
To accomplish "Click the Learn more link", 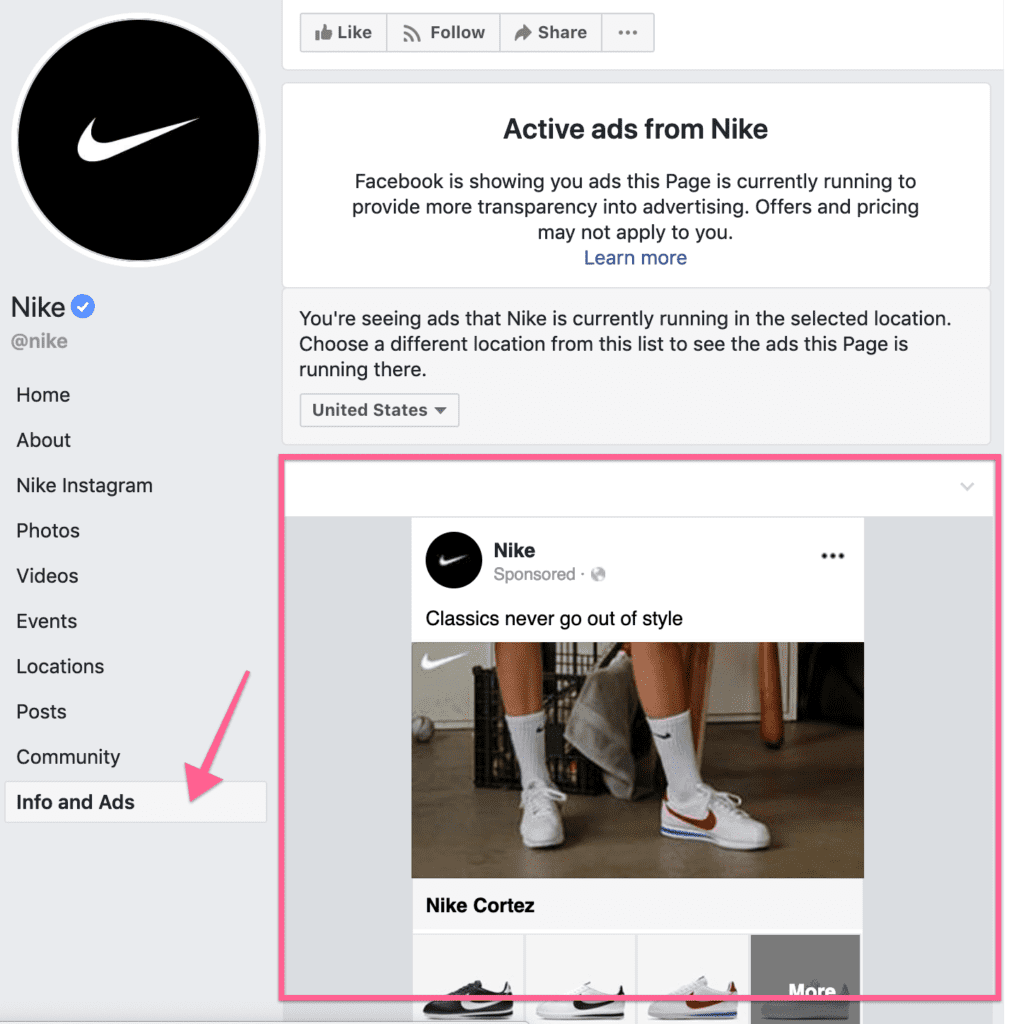I will coord(635,258).
